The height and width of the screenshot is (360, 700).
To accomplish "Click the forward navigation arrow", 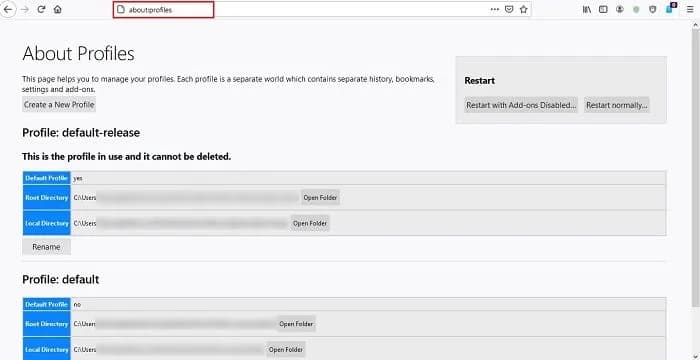I will [25, 9].
